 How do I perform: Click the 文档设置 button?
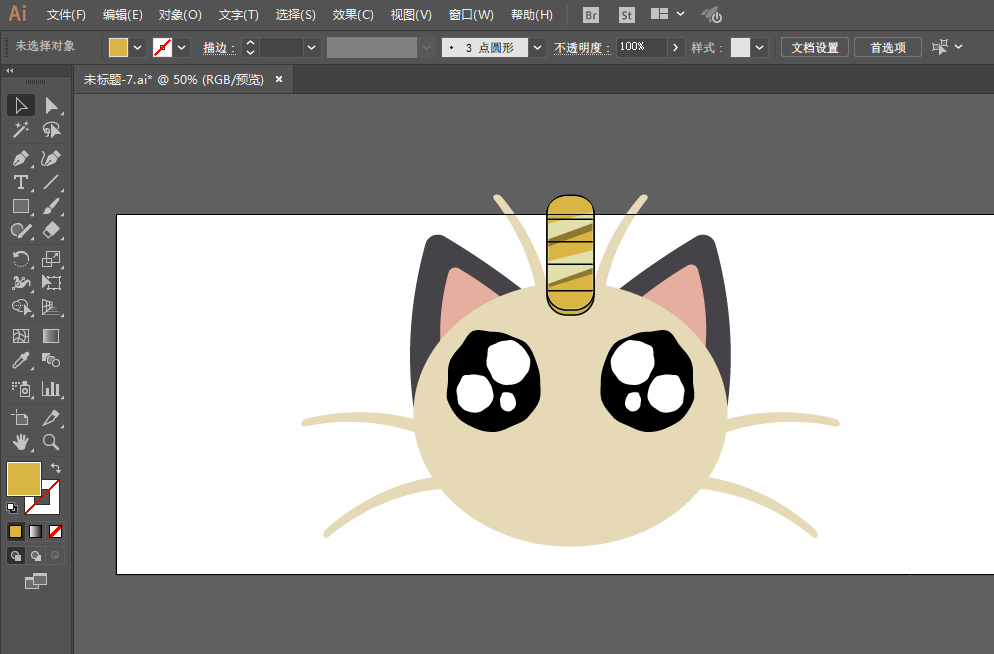tap(815, 48)
